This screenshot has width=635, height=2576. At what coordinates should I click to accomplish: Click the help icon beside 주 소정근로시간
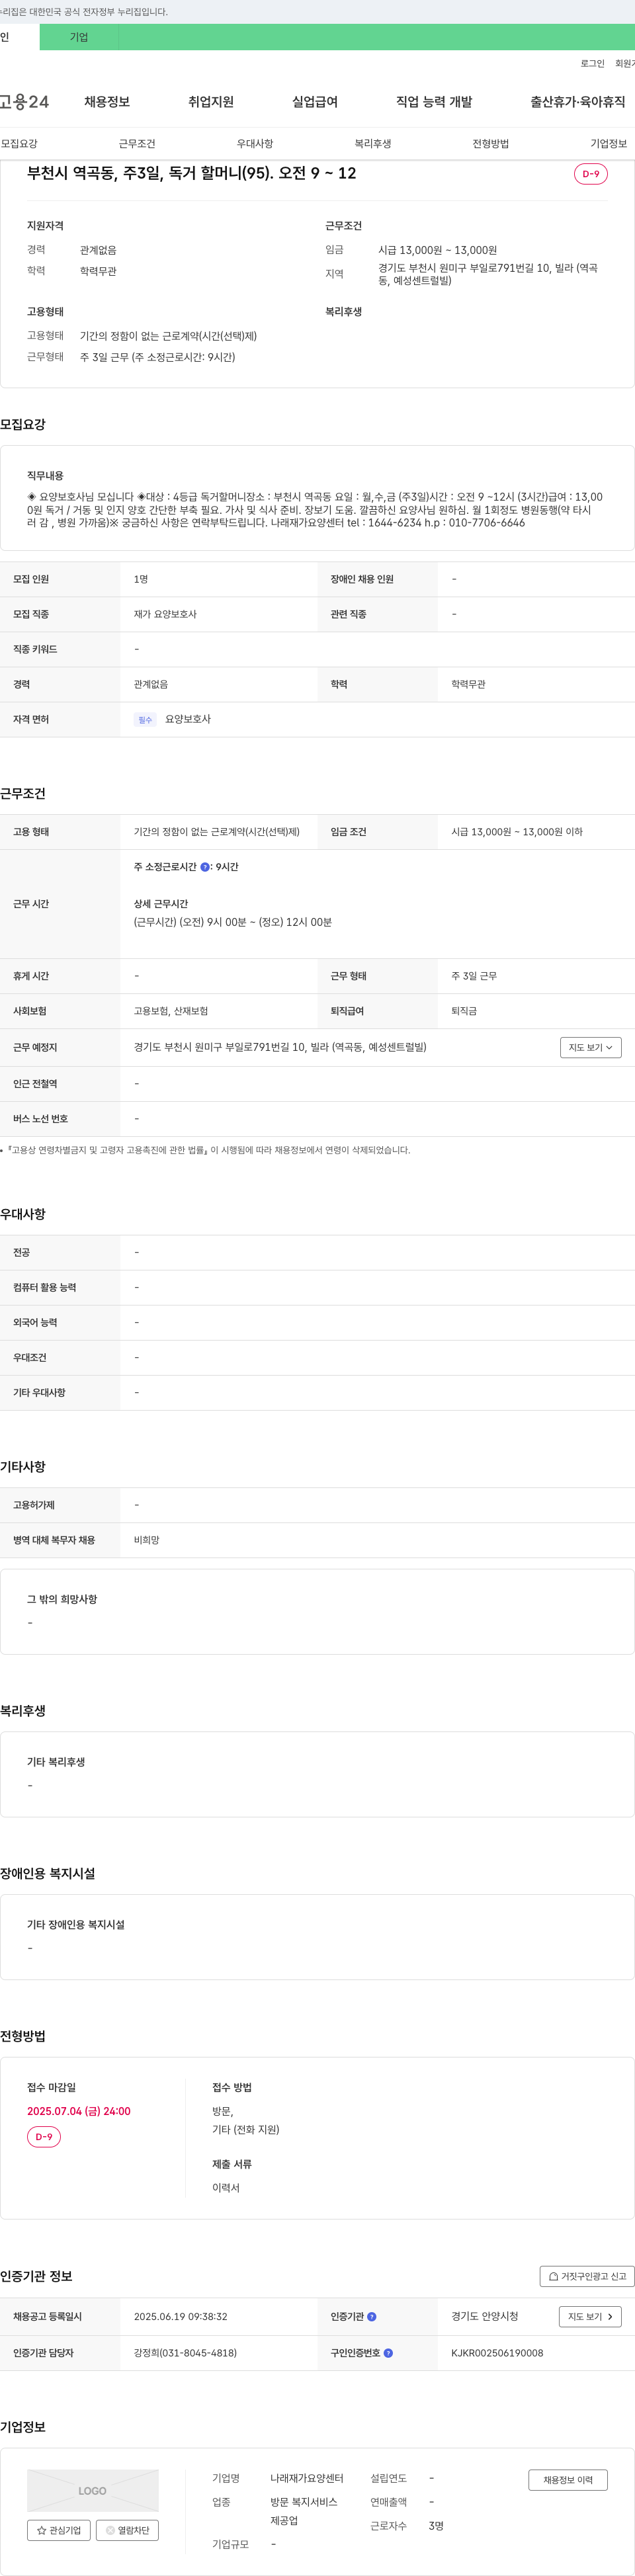(x=205, y=867)
